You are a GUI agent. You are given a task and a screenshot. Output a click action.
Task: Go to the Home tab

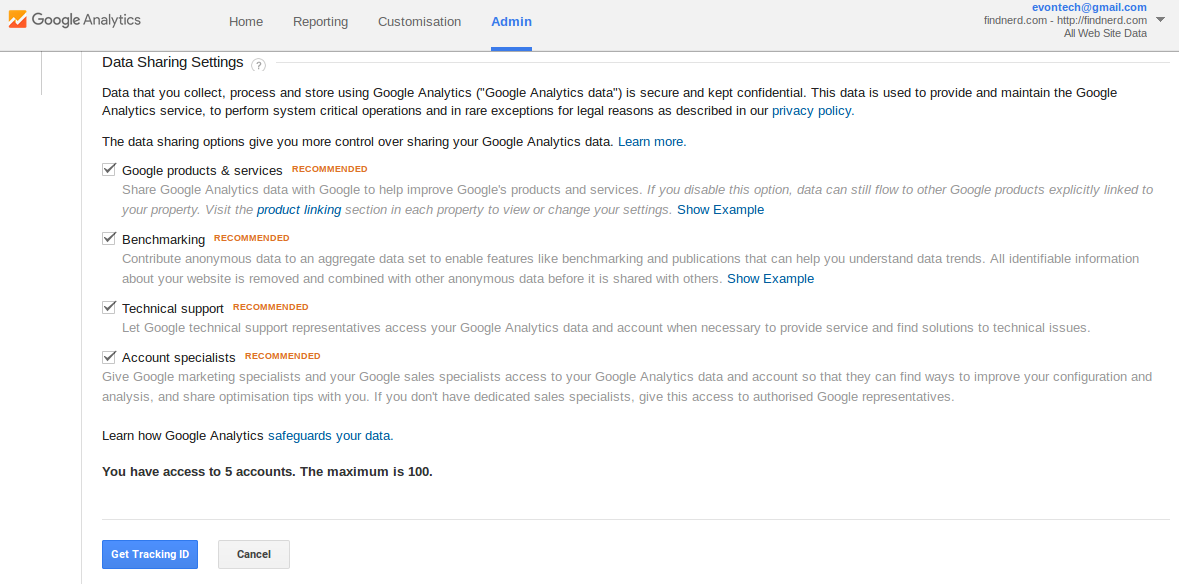pyautogui.click(x=246, y=22)
